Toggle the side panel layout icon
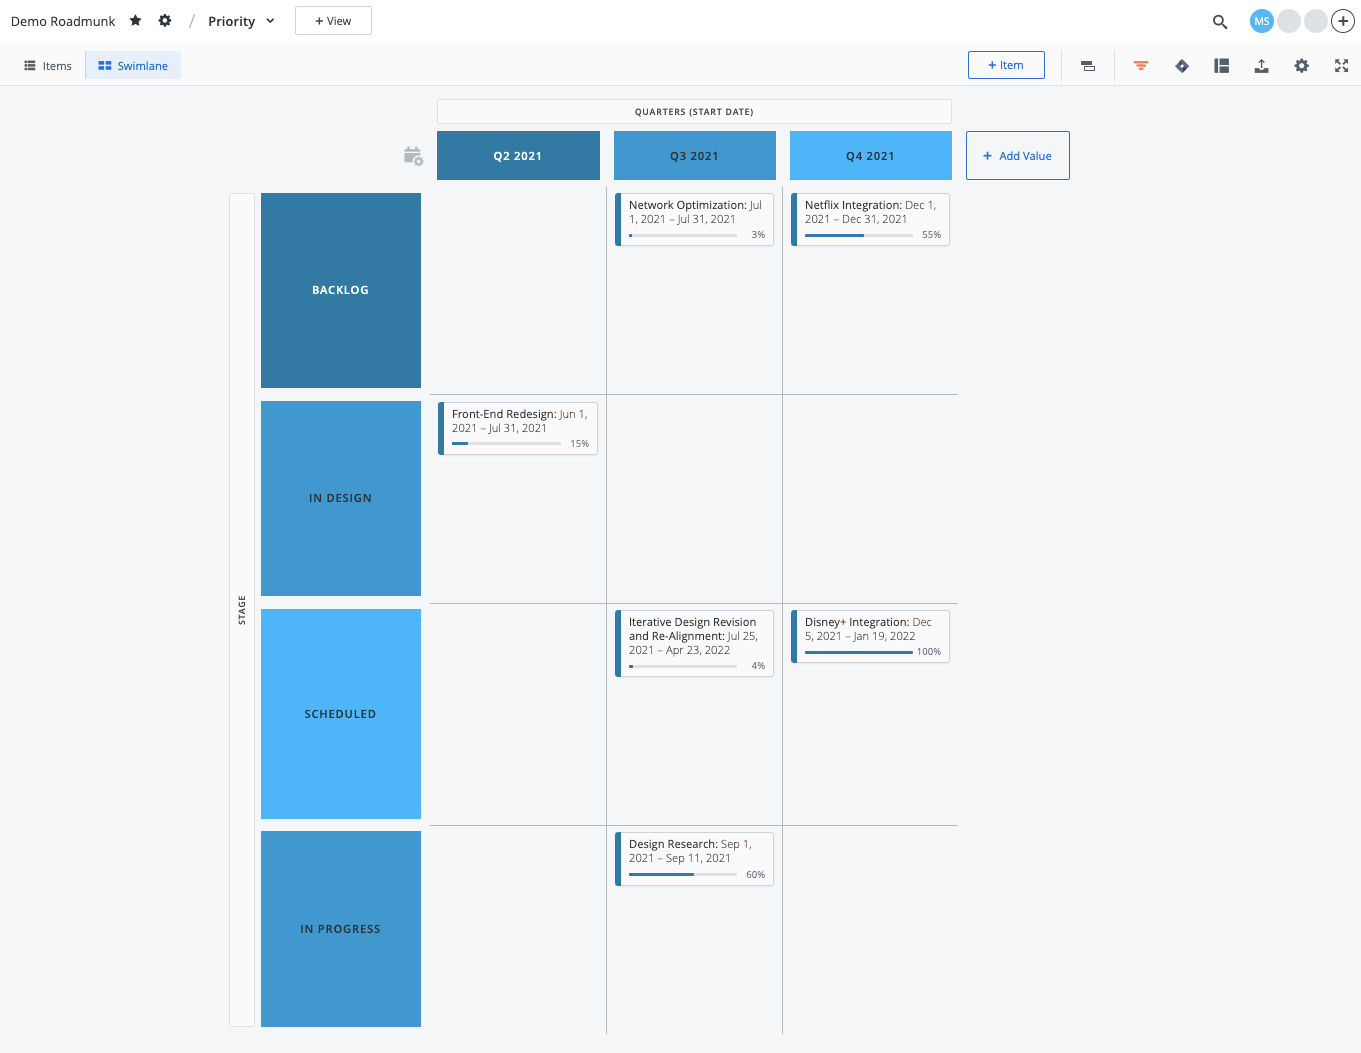 click(x=1222, y=66)
